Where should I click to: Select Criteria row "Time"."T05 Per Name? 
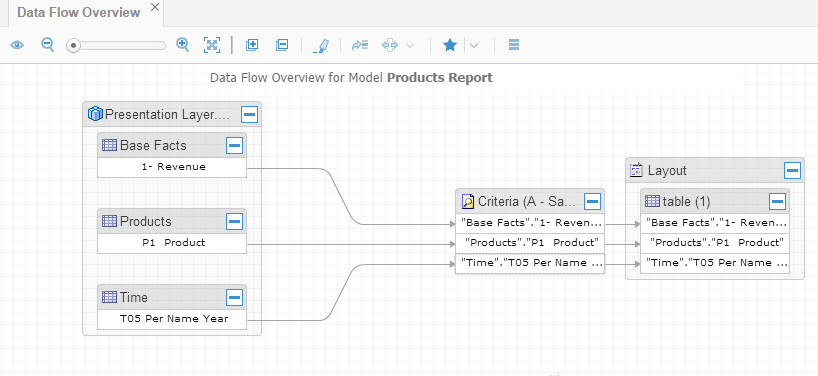click(530, 263)
